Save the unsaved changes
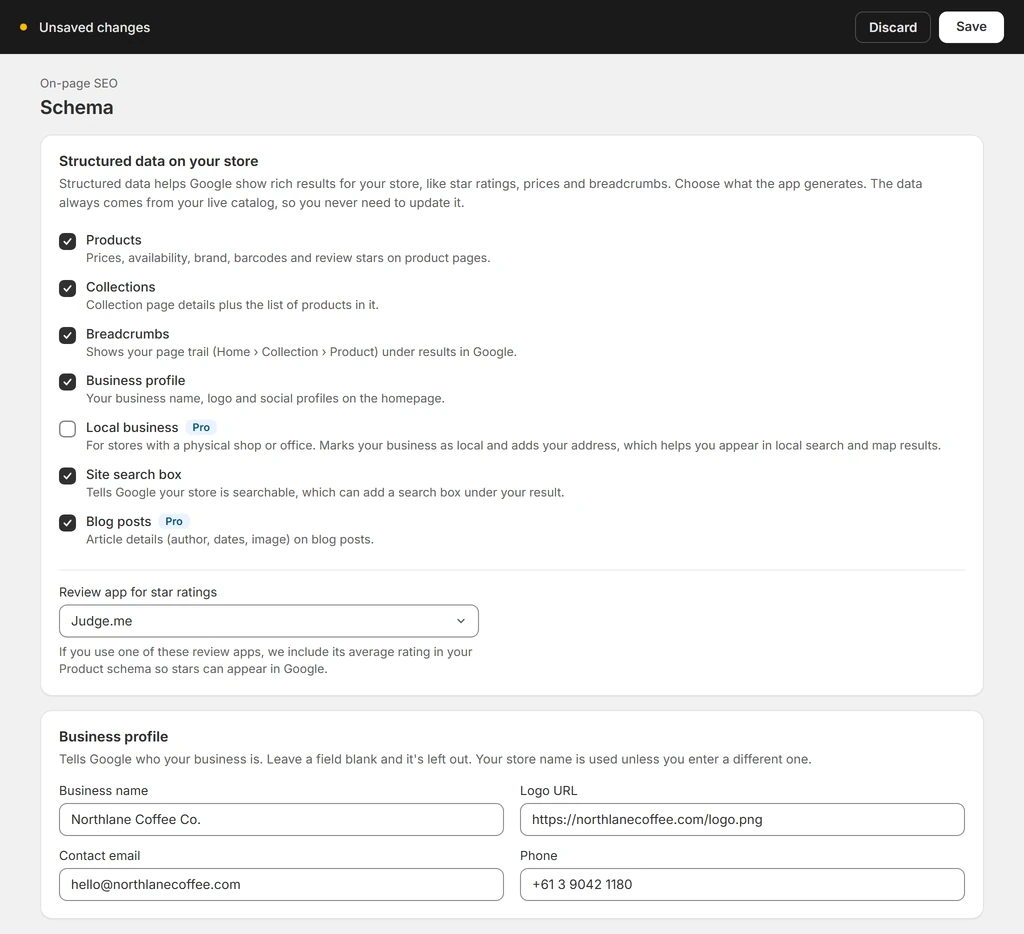 click(x=971, y=27)
